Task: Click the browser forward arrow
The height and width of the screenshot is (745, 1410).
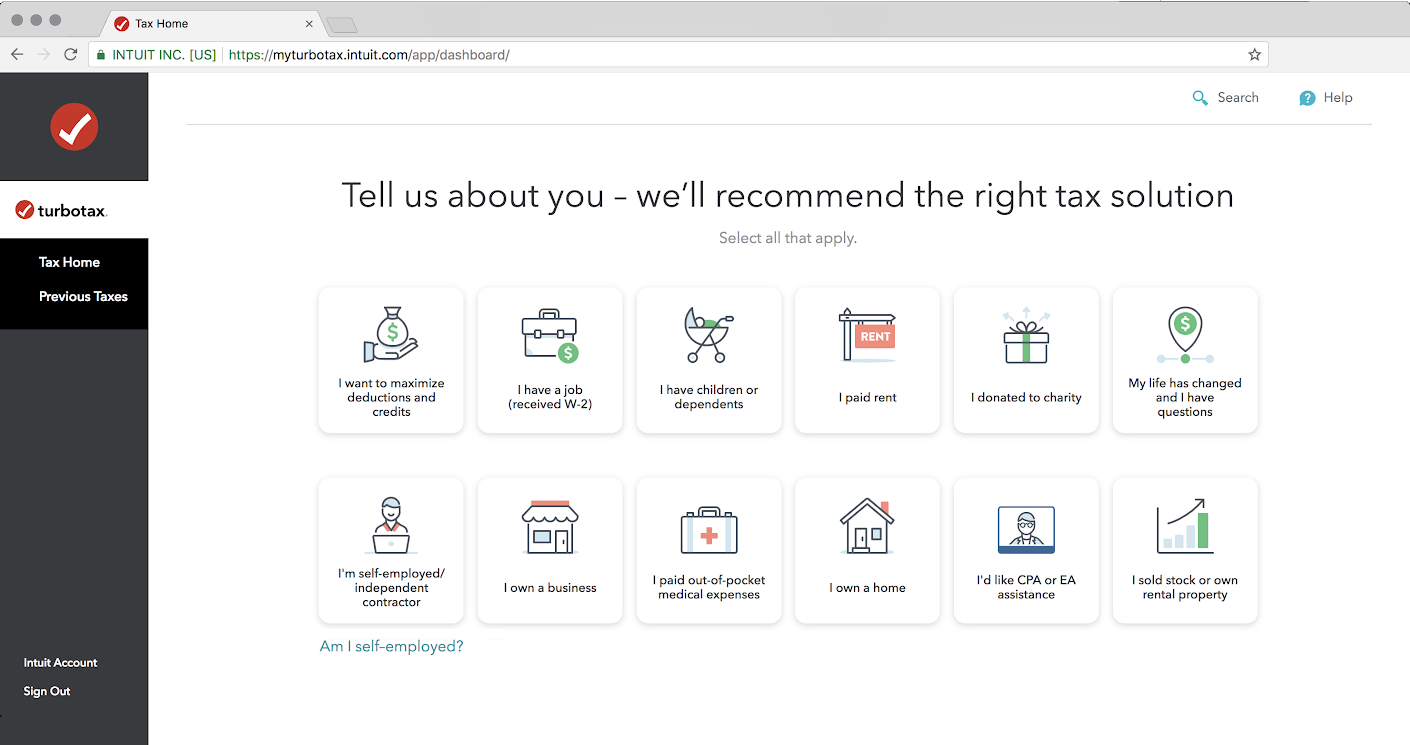Action: (x=44, y=55)
